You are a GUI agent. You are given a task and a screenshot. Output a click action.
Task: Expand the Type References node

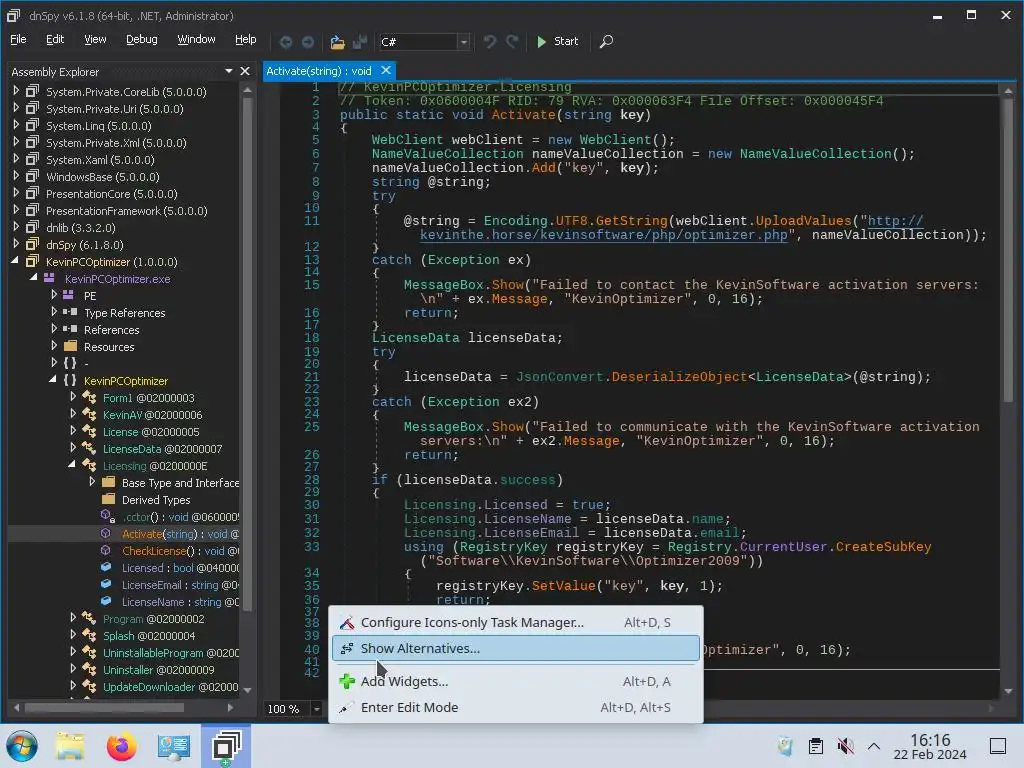[54, 312]
